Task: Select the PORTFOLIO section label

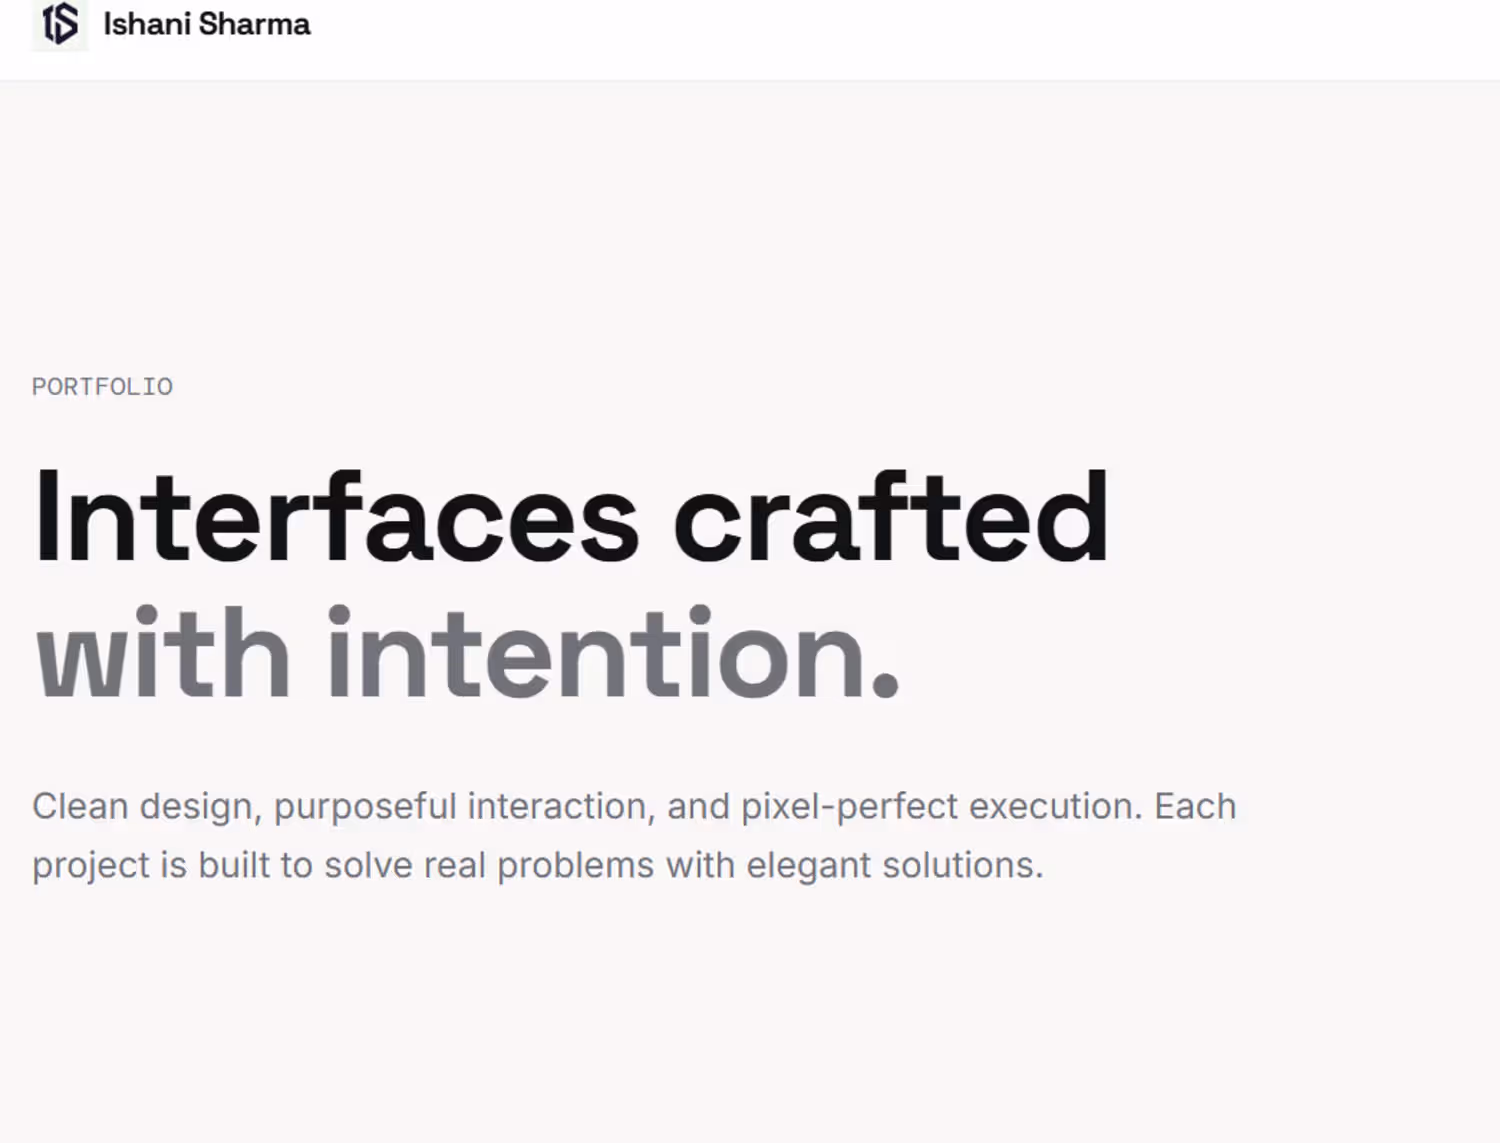Action: tap(102, 387)
